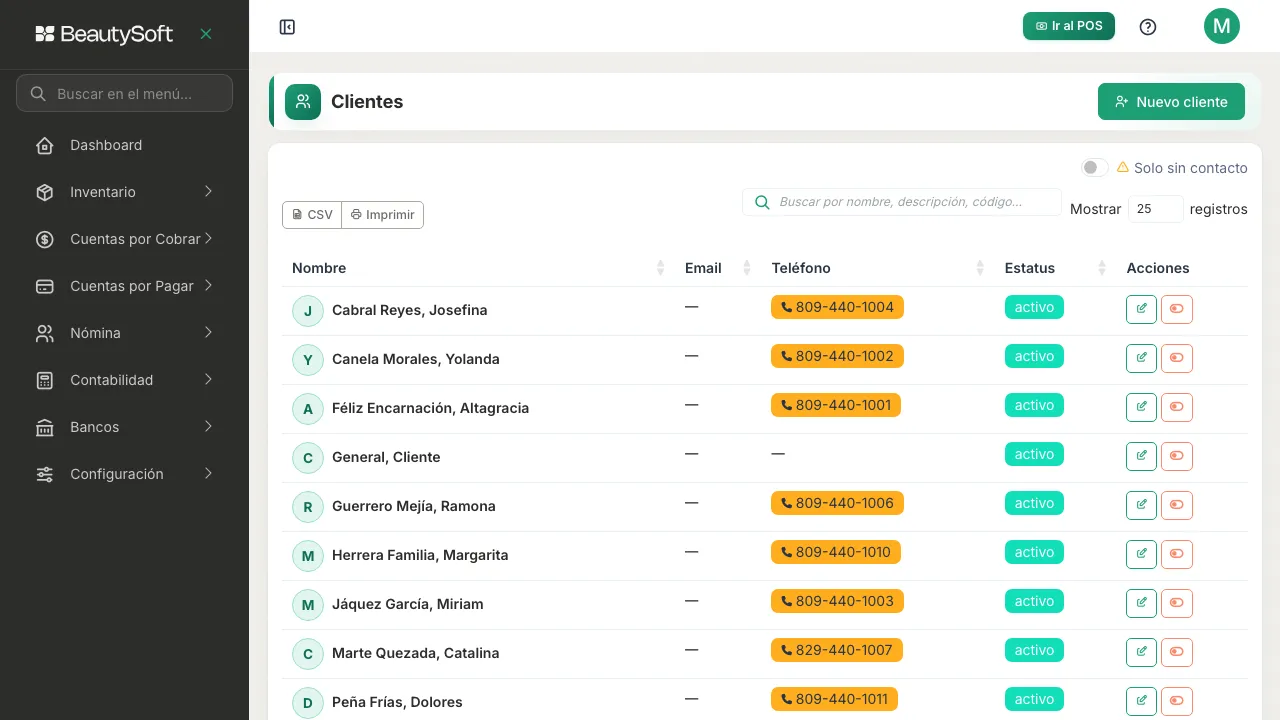
Task: Expand the Inventario submenu chevron
Action: point(209,191)
